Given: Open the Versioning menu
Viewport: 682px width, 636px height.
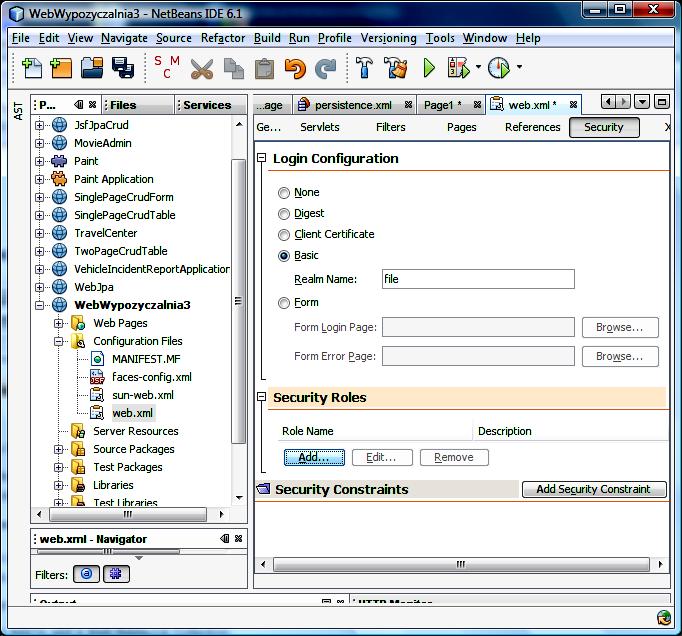Looking at the screenshot, I should click(388, 38).
